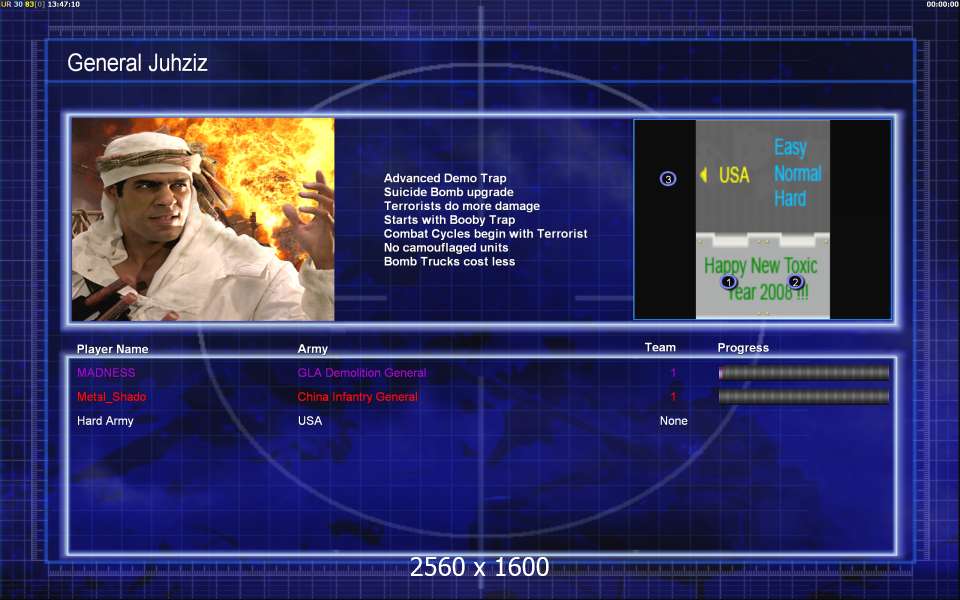The image size is (960, 600).
Task: Click start position marker 2 on map
Action: click(795, 282)
